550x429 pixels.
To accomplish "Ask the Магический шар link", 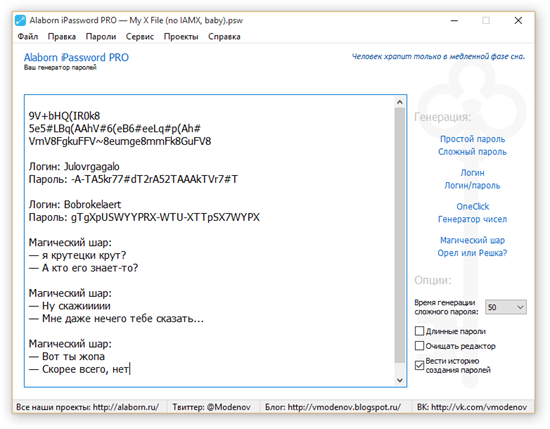I will [472, 240].
